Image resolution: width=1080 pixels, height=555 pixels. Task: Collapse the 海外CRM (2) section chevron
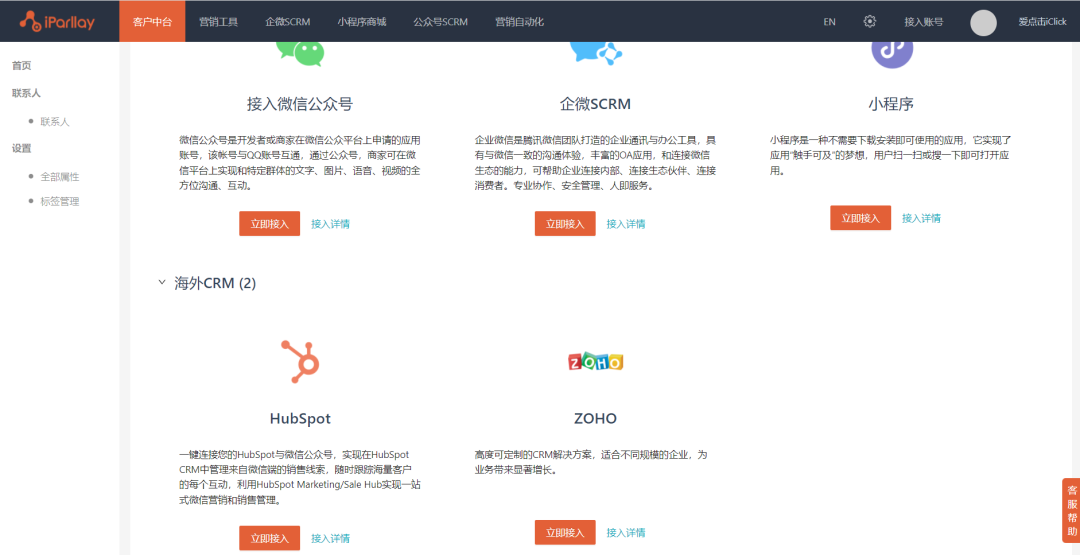pos(162,282)
